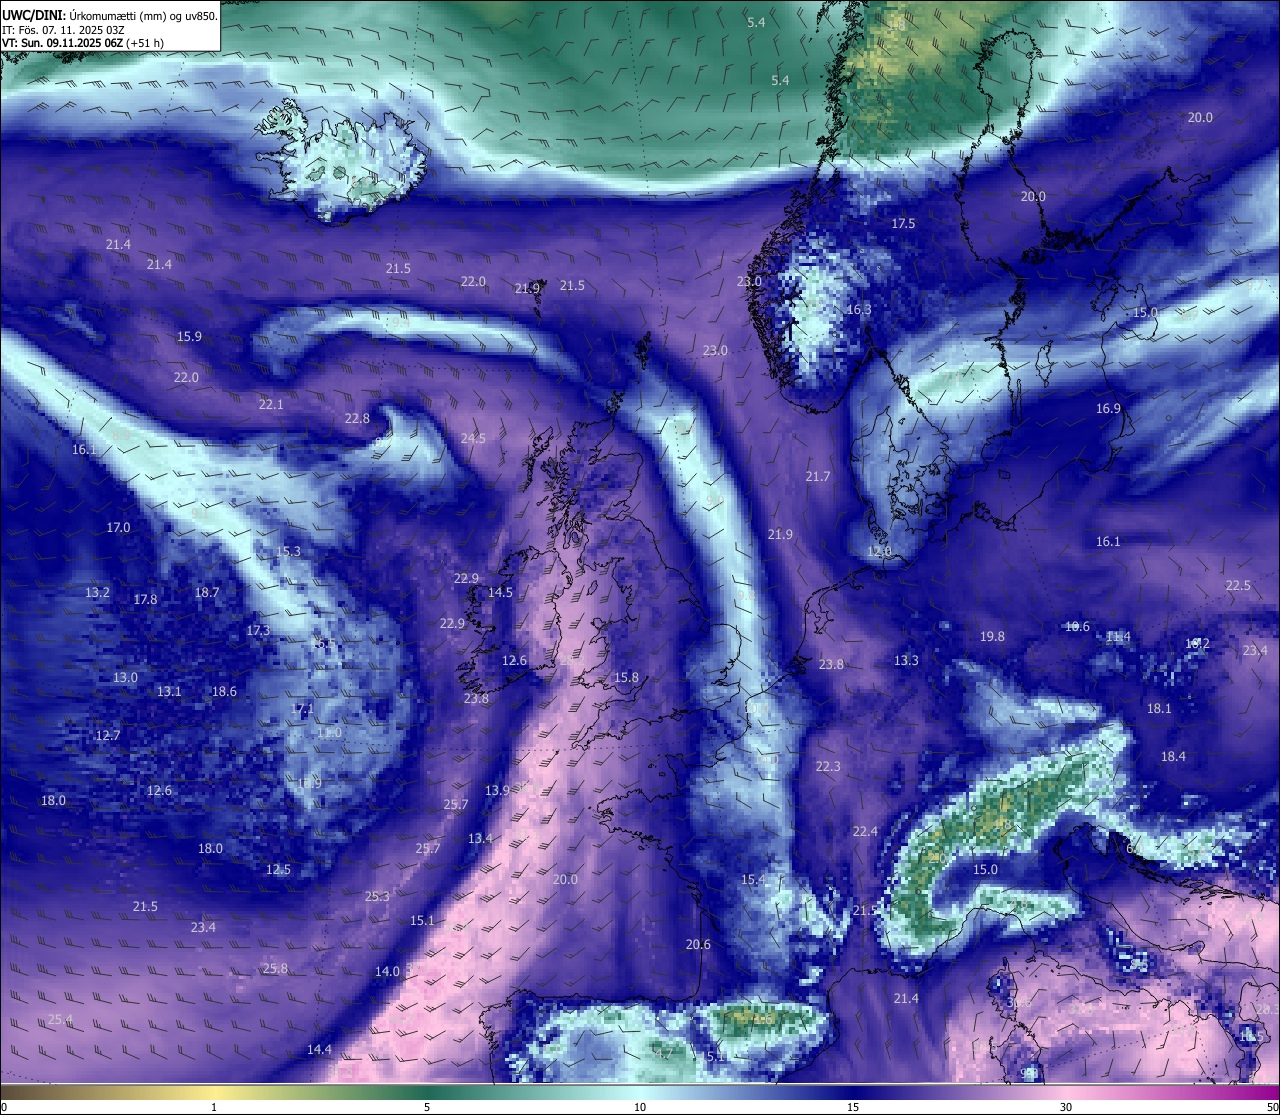The image size is (1280, 1115).
Task: Click the 18.1 value on the map
Action: point(1159,709)
